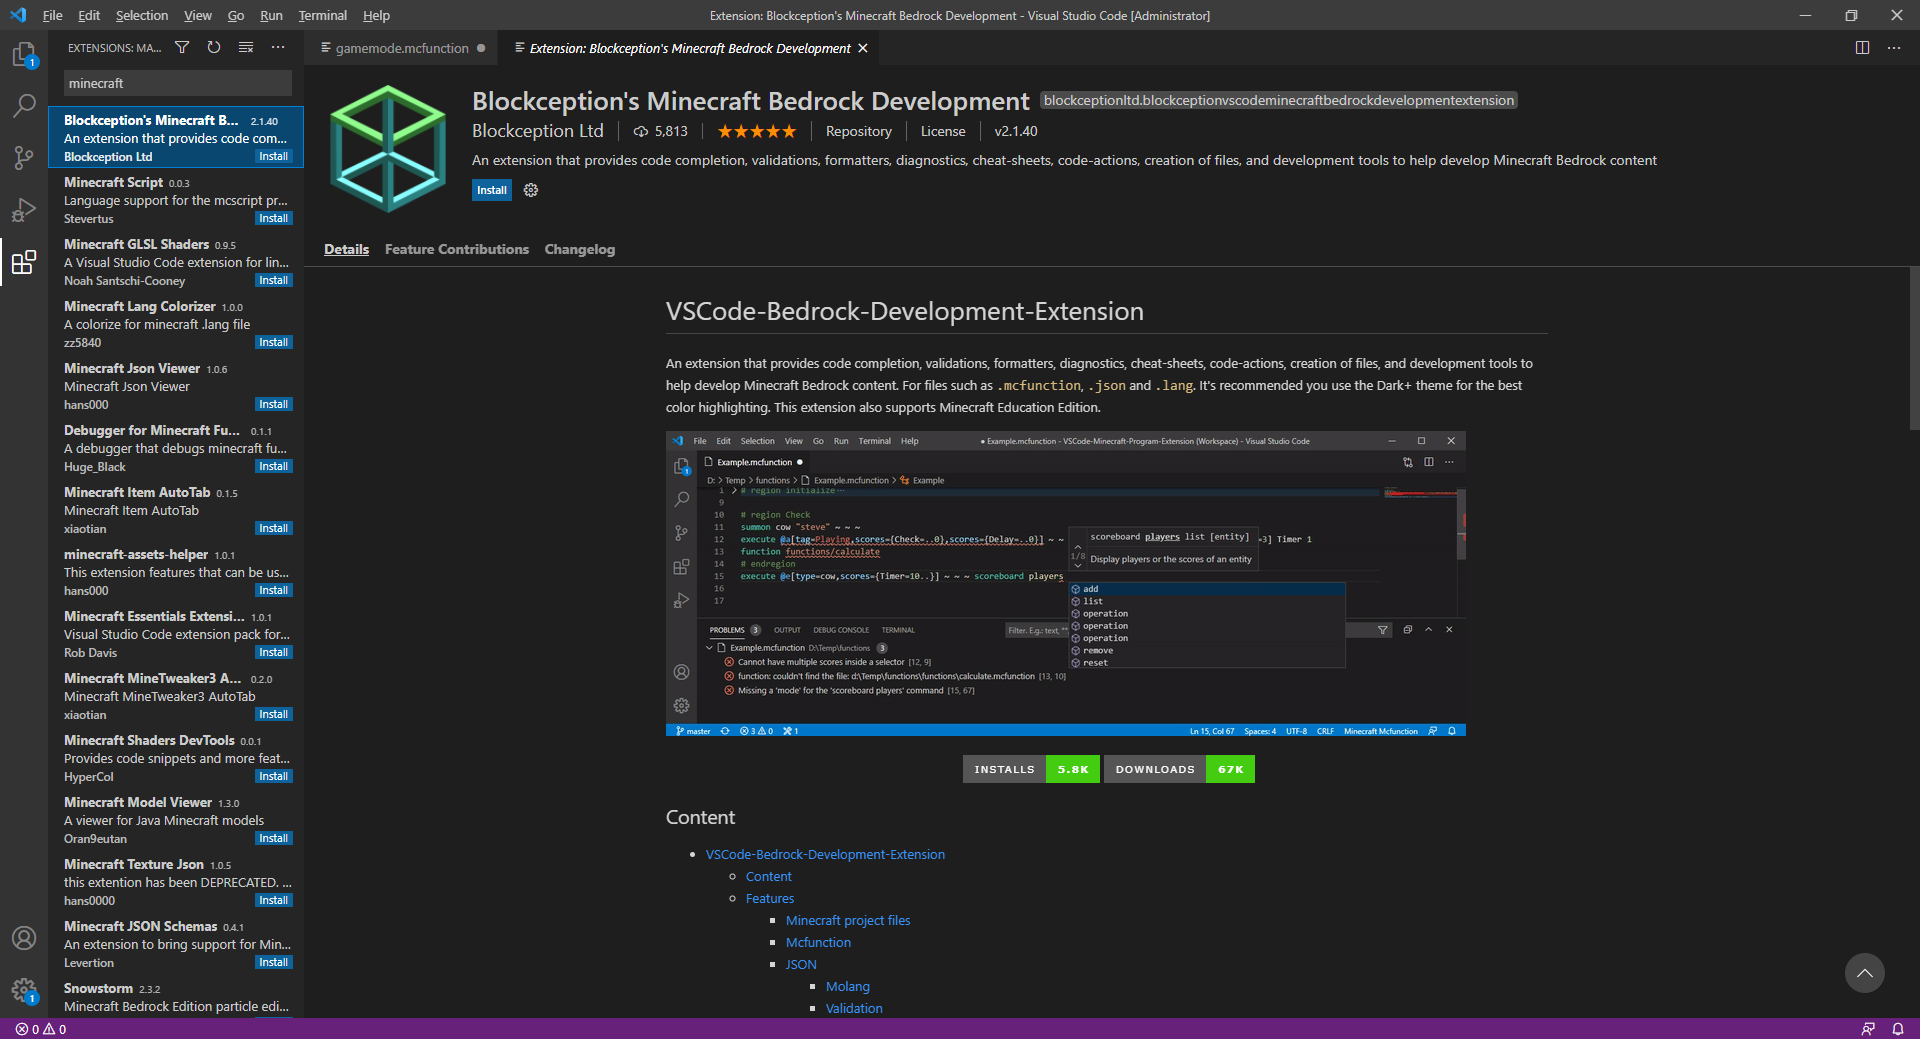Open the View menu

198,15
